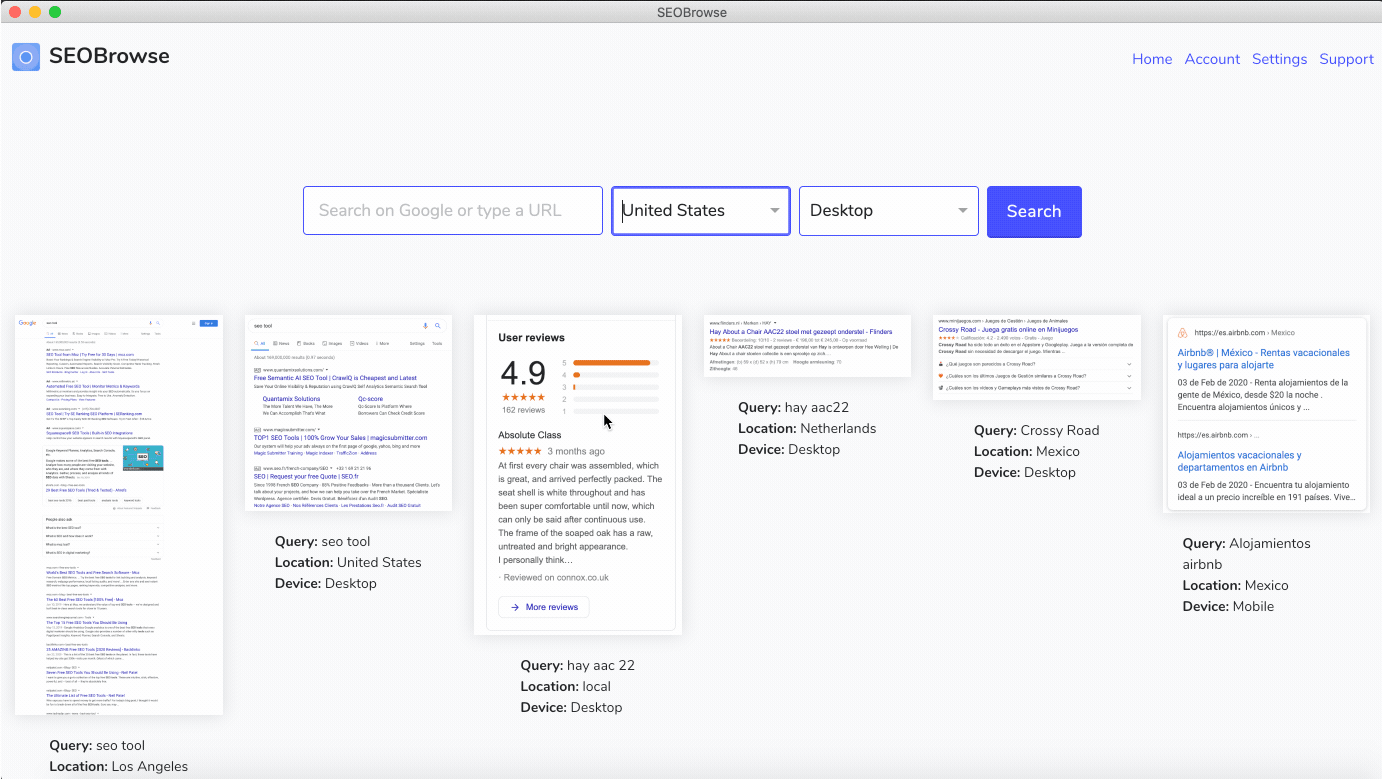Open the Alojamientos airbnb mobile thumbnail
Image resolution: width=1382 pixels, height=779 pixels.
click(x=1266, y=414)
